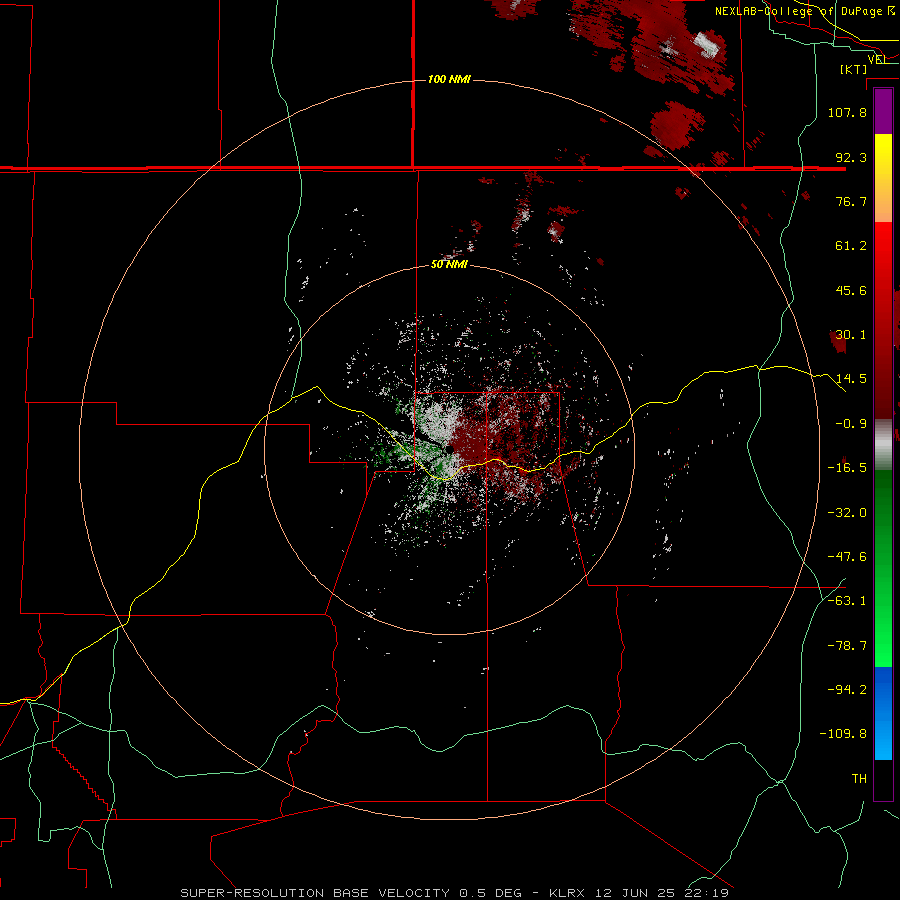Click the black radar site dot at the center of the range rings
The height and width of the screenshot is (900, 900).
click(449, 449)
